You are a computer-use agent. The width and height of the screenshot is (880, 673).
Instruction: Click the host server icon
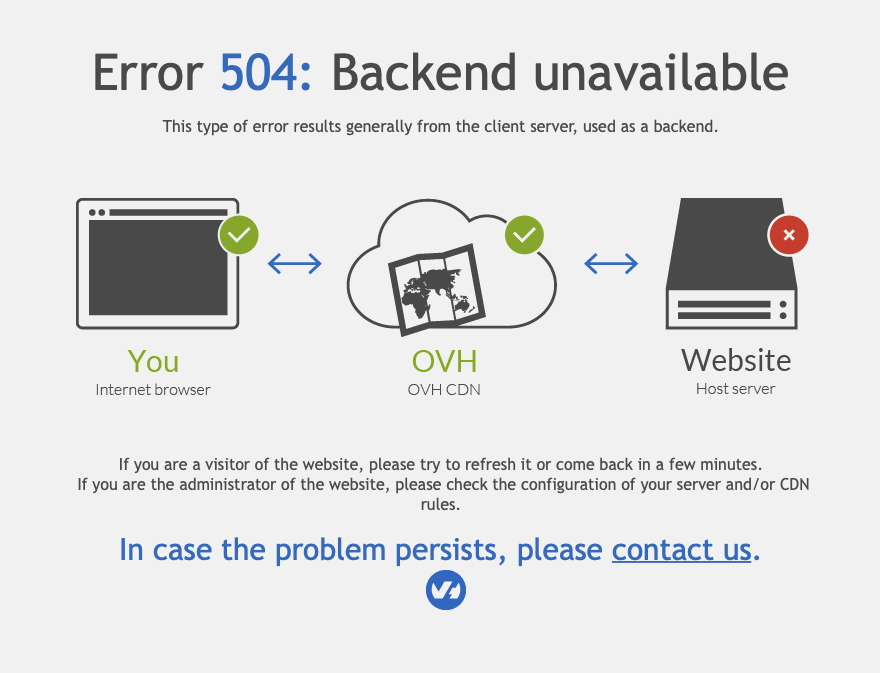tap(732, 263)
